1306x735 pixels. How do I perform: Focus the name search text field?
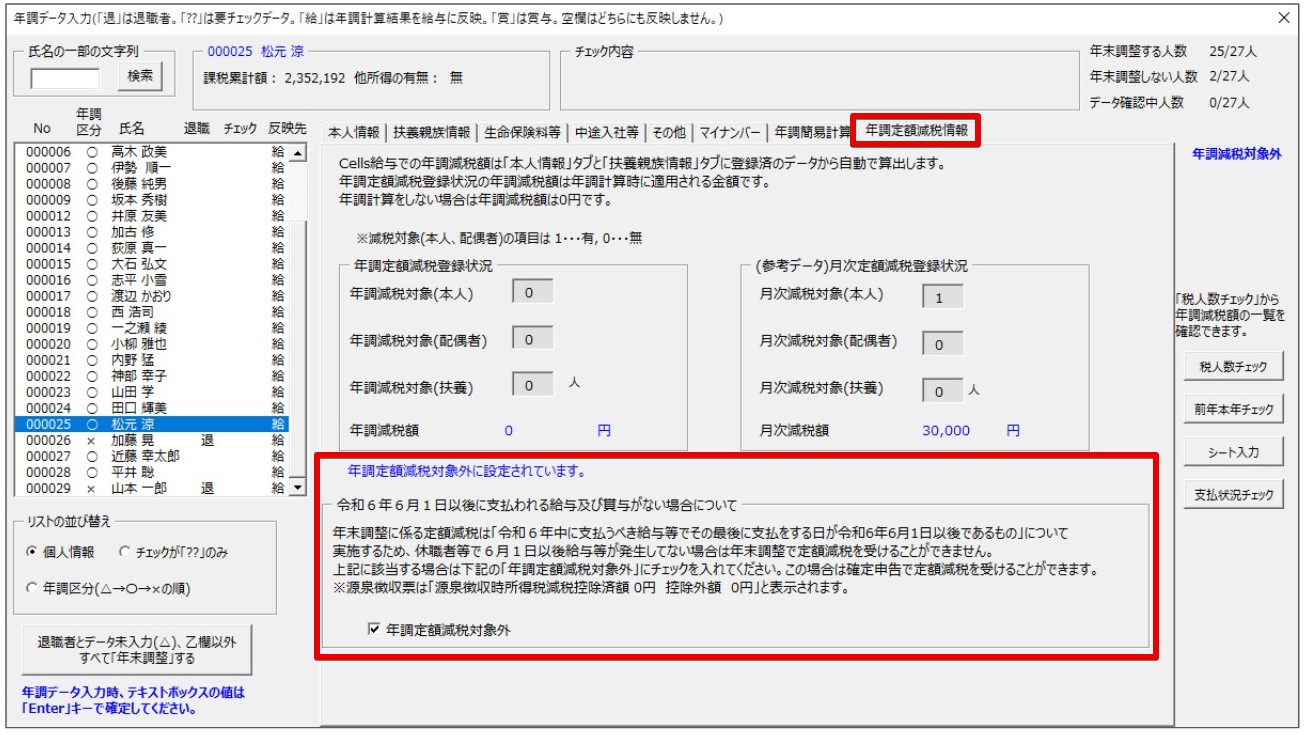pos(65,77)
